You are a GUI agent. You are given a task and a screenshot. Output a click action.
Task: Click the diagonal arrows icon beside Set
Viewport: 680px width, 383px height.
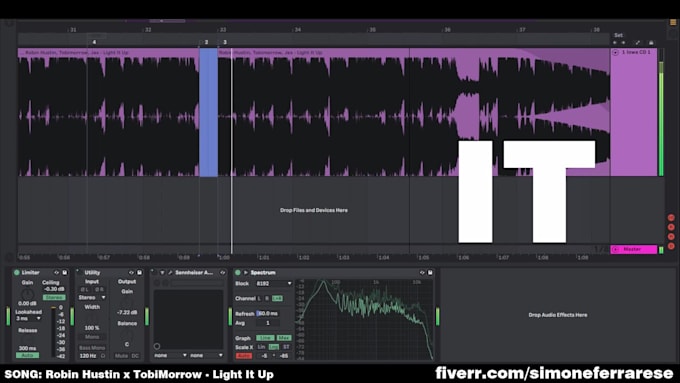pyautogui.click(x=638, y=43)
